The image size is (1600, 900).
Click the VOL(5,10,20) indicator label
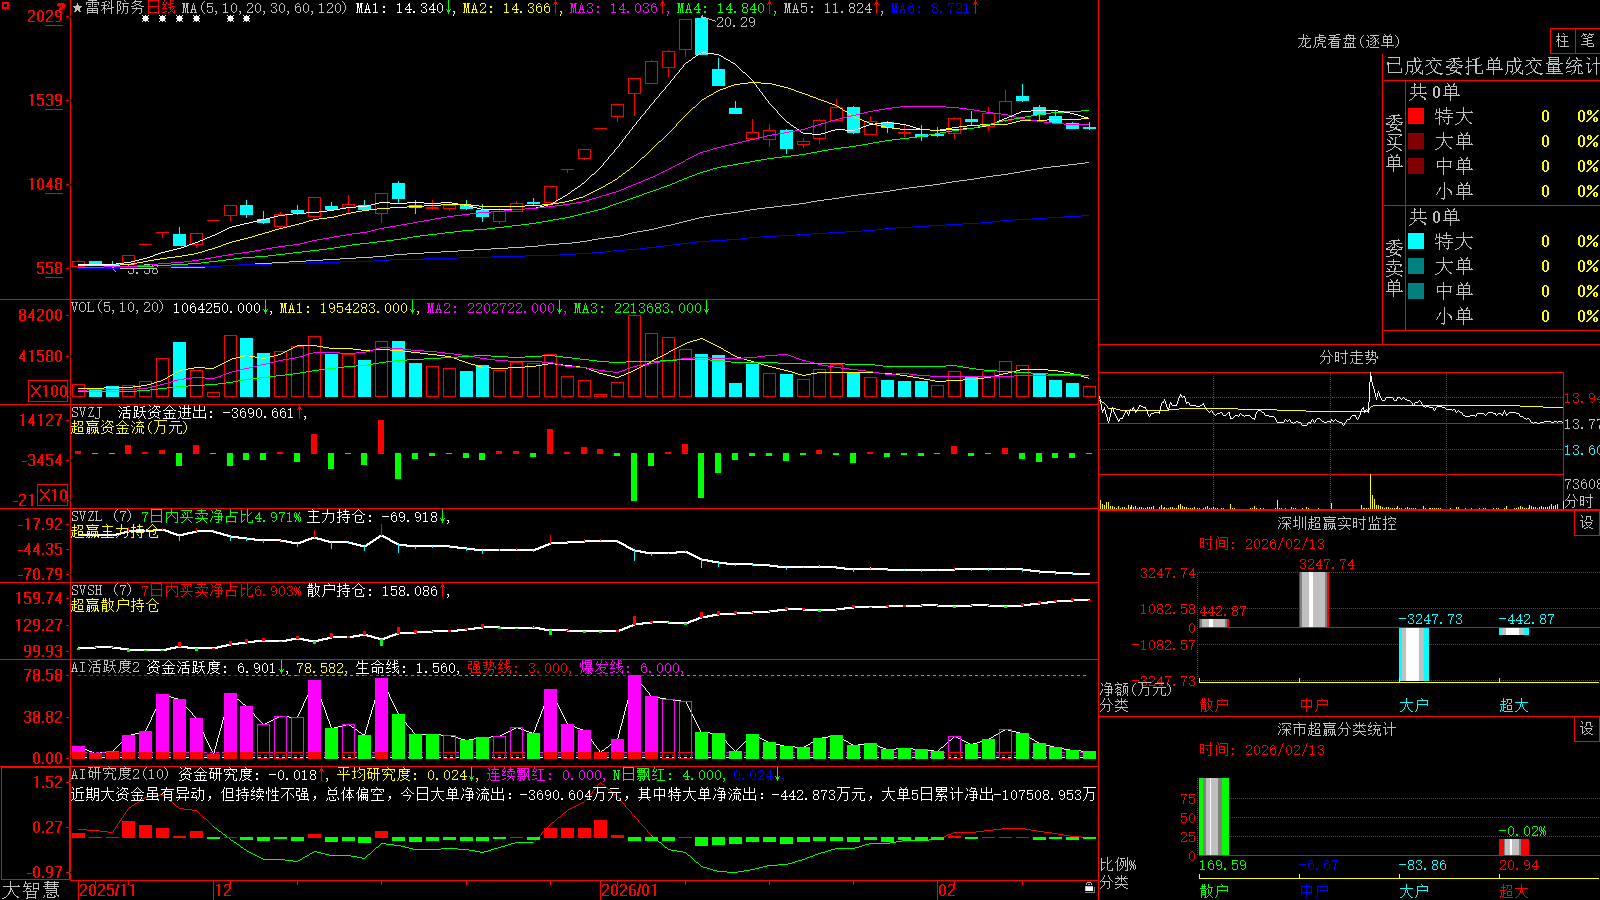click(117, 307)
